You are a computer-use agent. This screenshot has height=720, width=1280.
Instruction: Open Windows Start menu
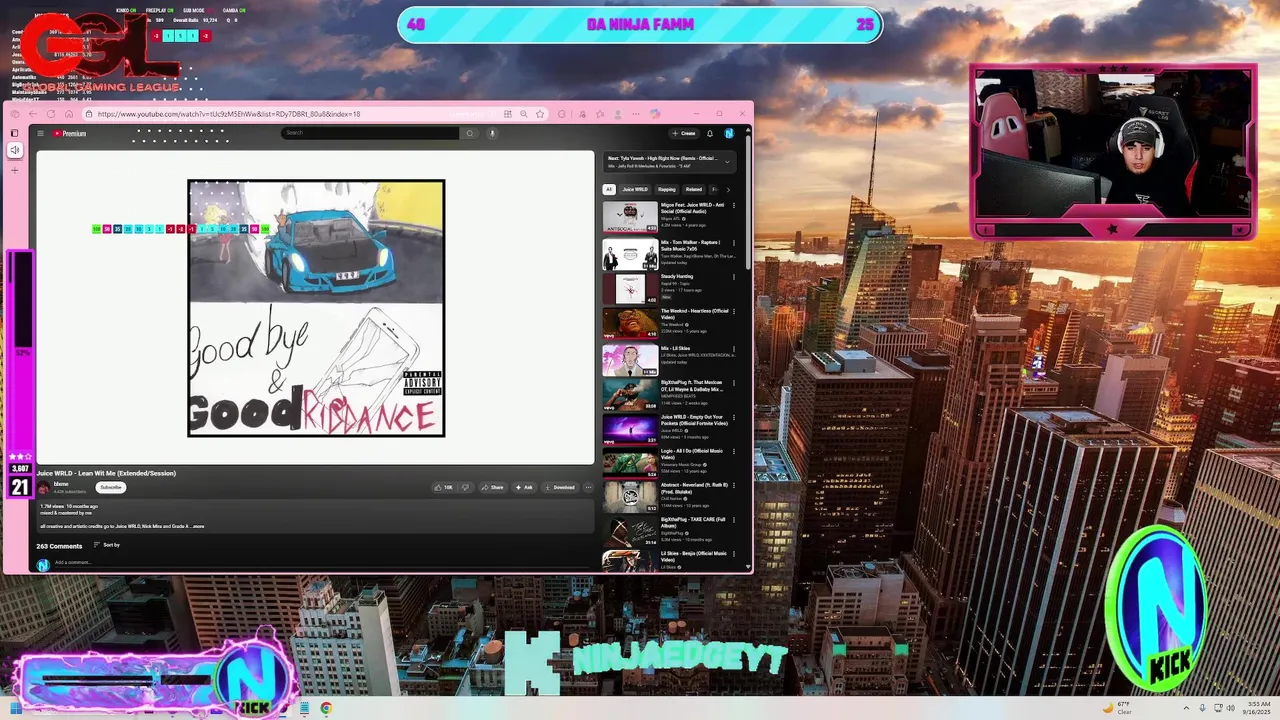pyautogui.click(x=14, y=708)
